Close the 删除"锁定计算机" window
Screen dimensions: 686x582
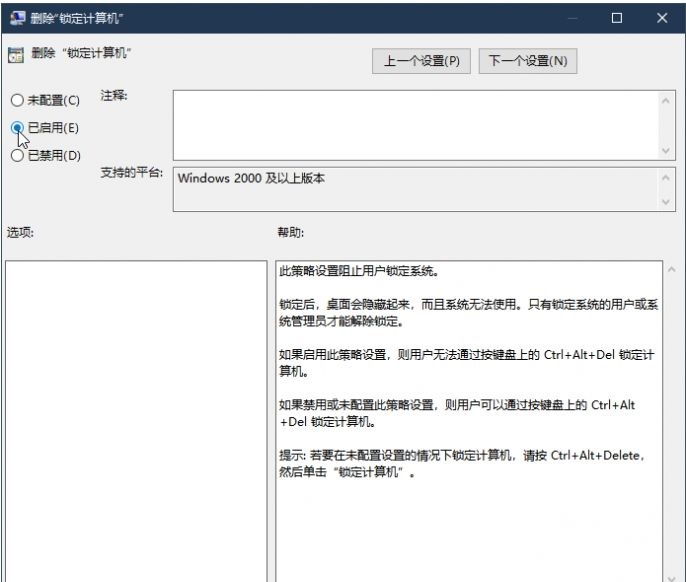pyautogui.click(x=662, y=18)
